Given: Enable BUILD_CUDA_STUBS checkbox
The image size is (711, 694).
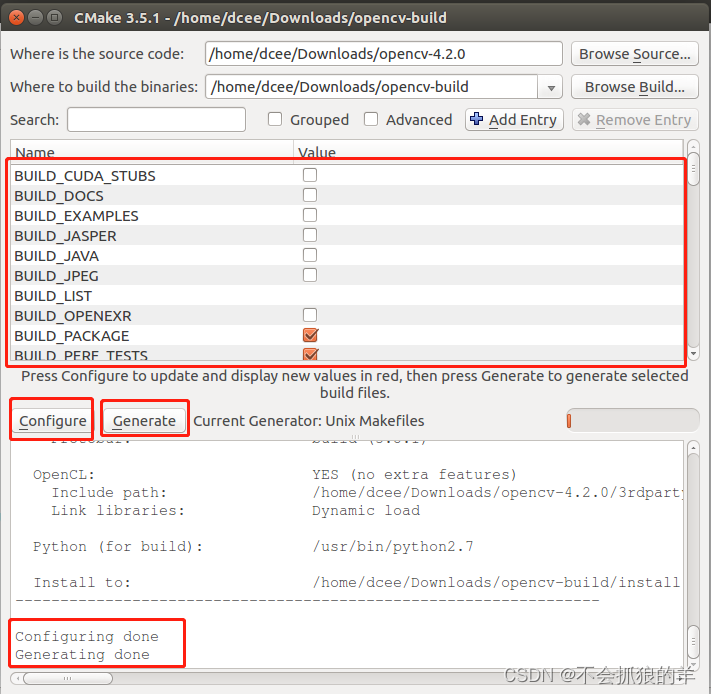Looking at the screenshot, I should click(310, 175).
